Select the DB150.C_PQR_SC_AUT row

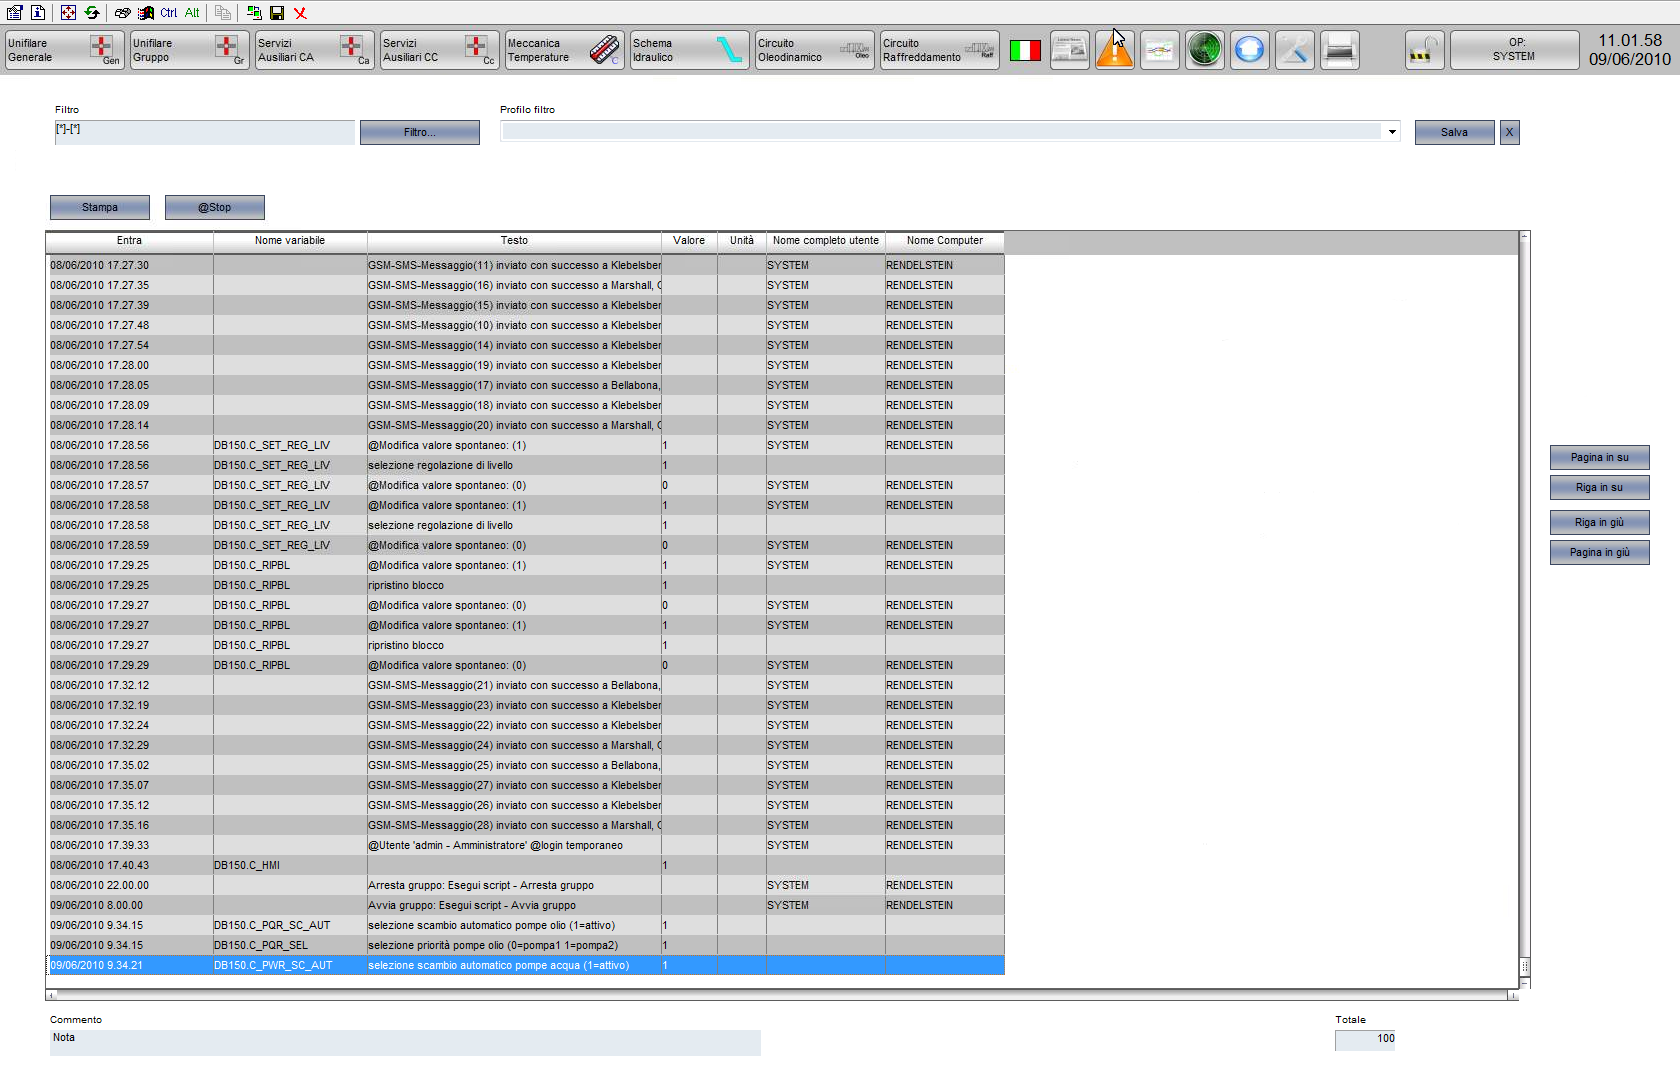(526, 925)
